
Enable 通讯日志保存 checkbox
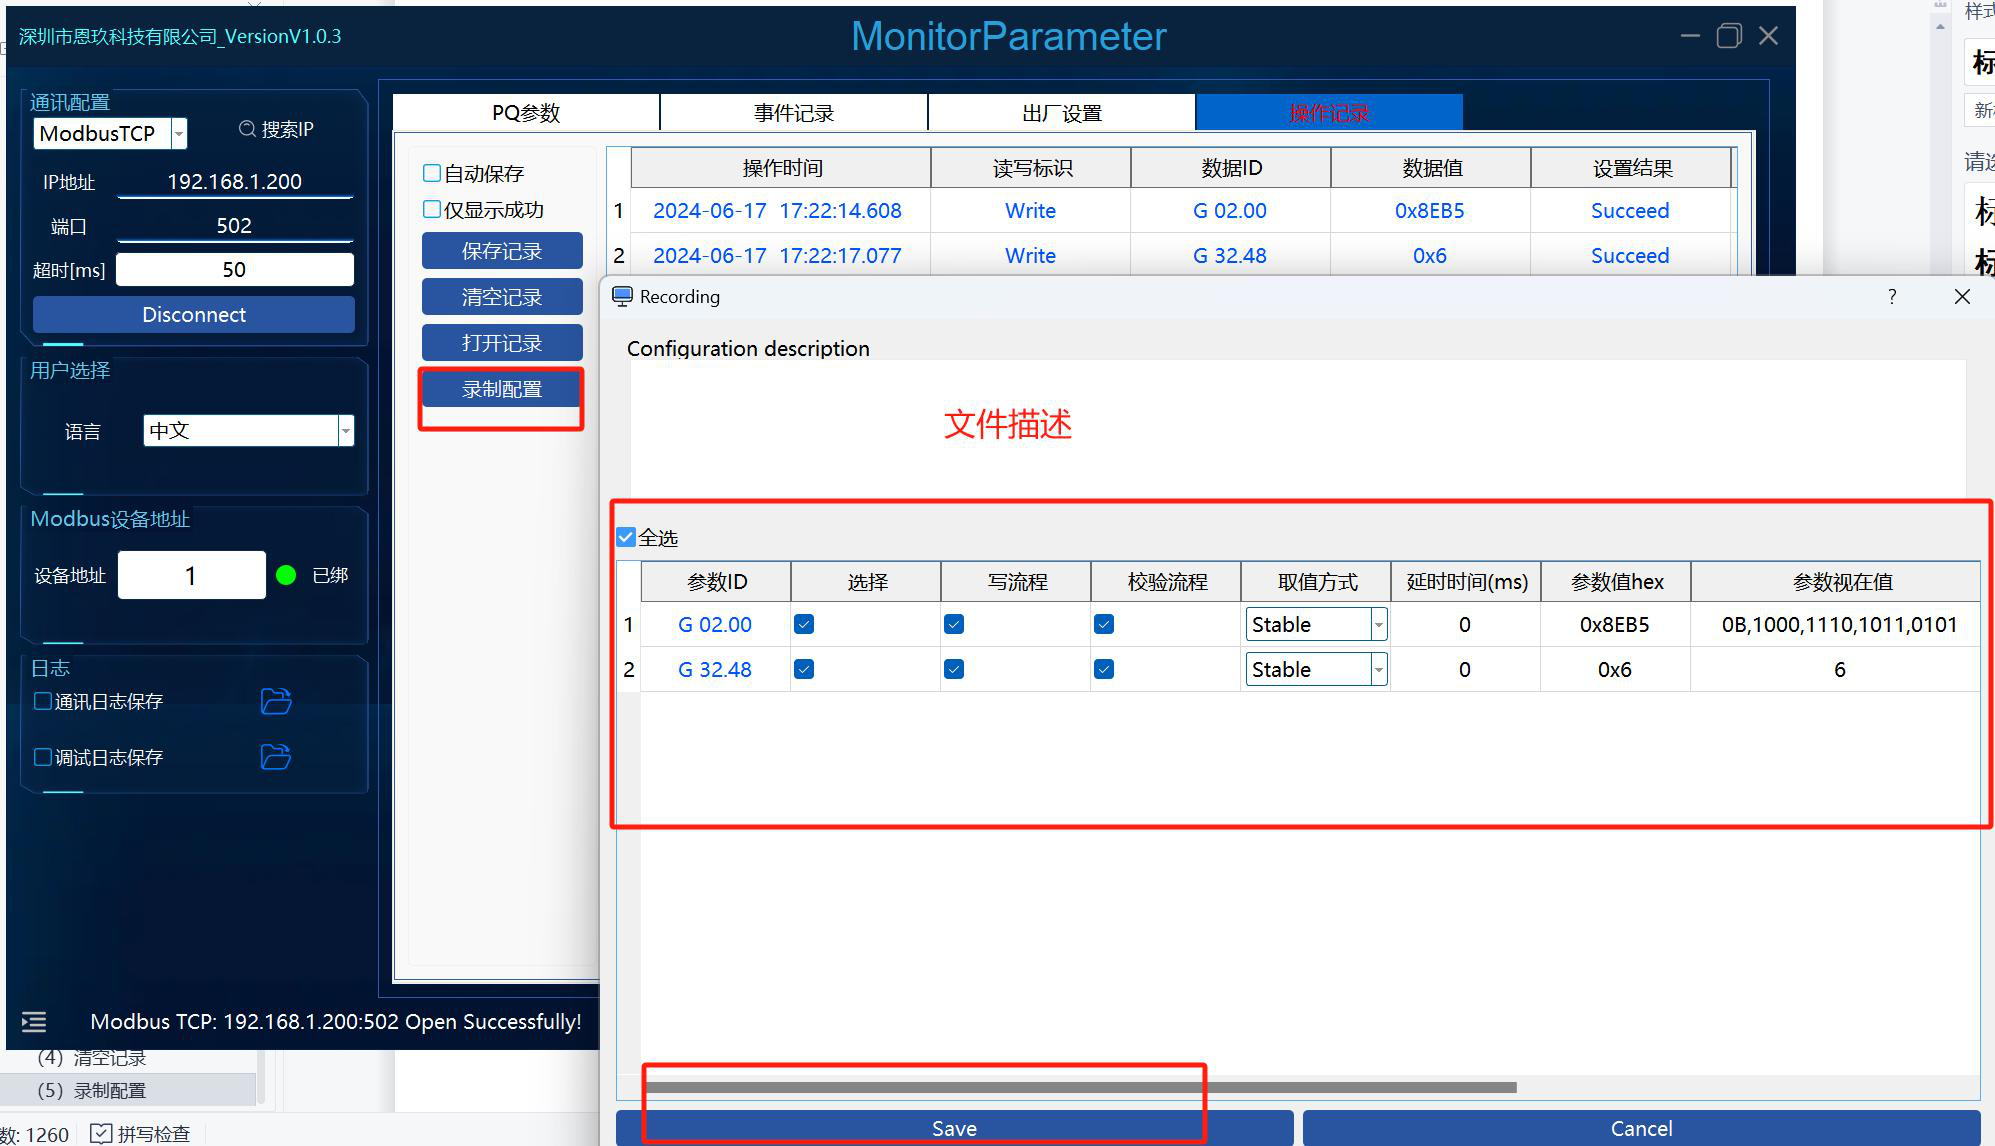click(x=43, y=701)
